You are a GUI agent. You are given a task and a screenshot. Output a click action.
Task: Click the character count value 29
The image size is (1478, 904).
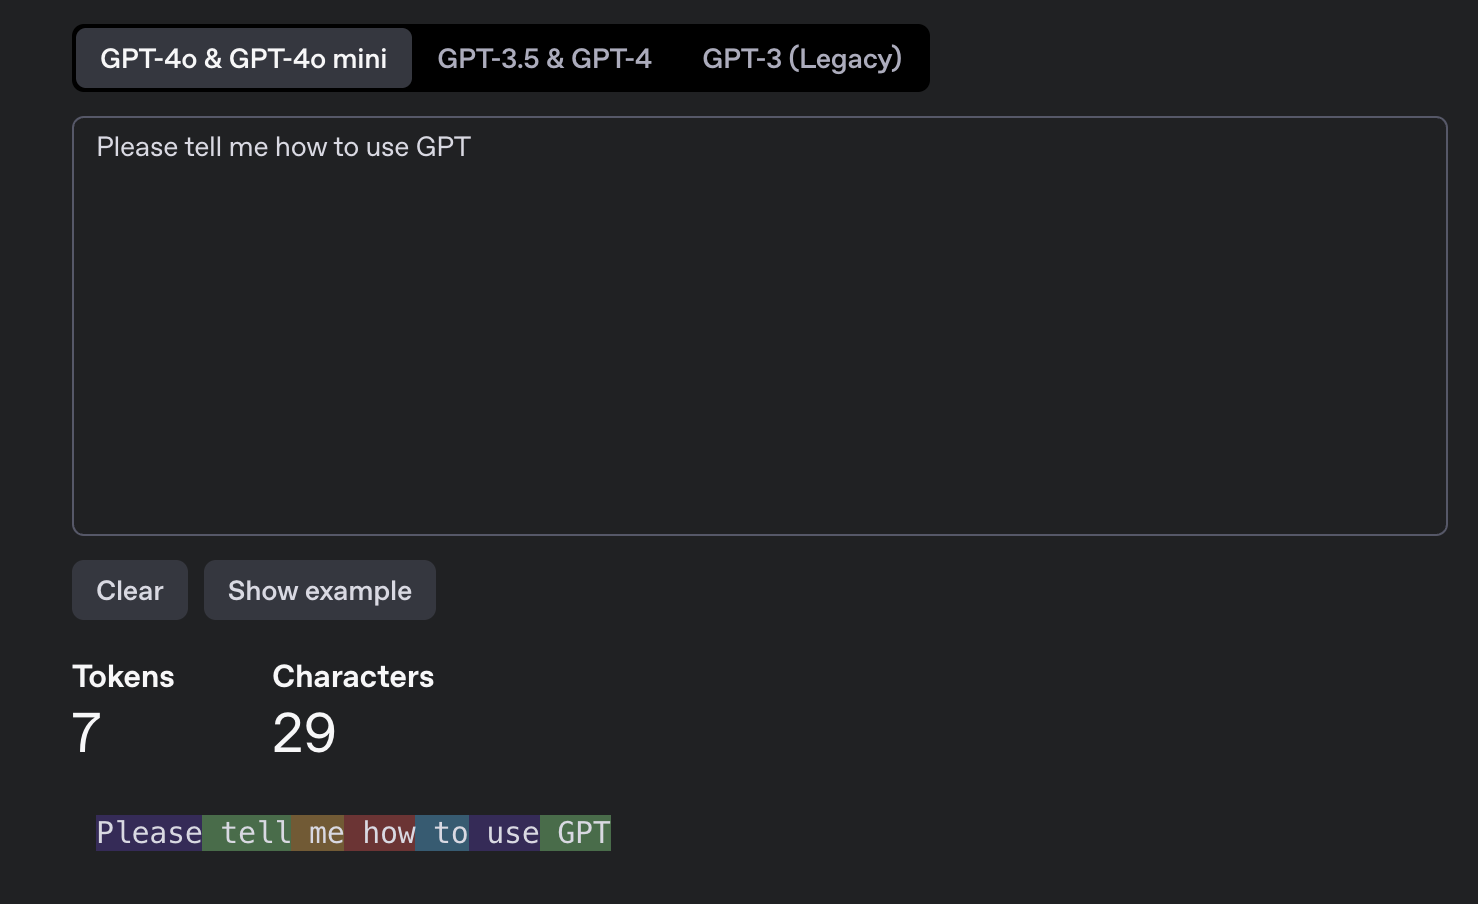304,733
